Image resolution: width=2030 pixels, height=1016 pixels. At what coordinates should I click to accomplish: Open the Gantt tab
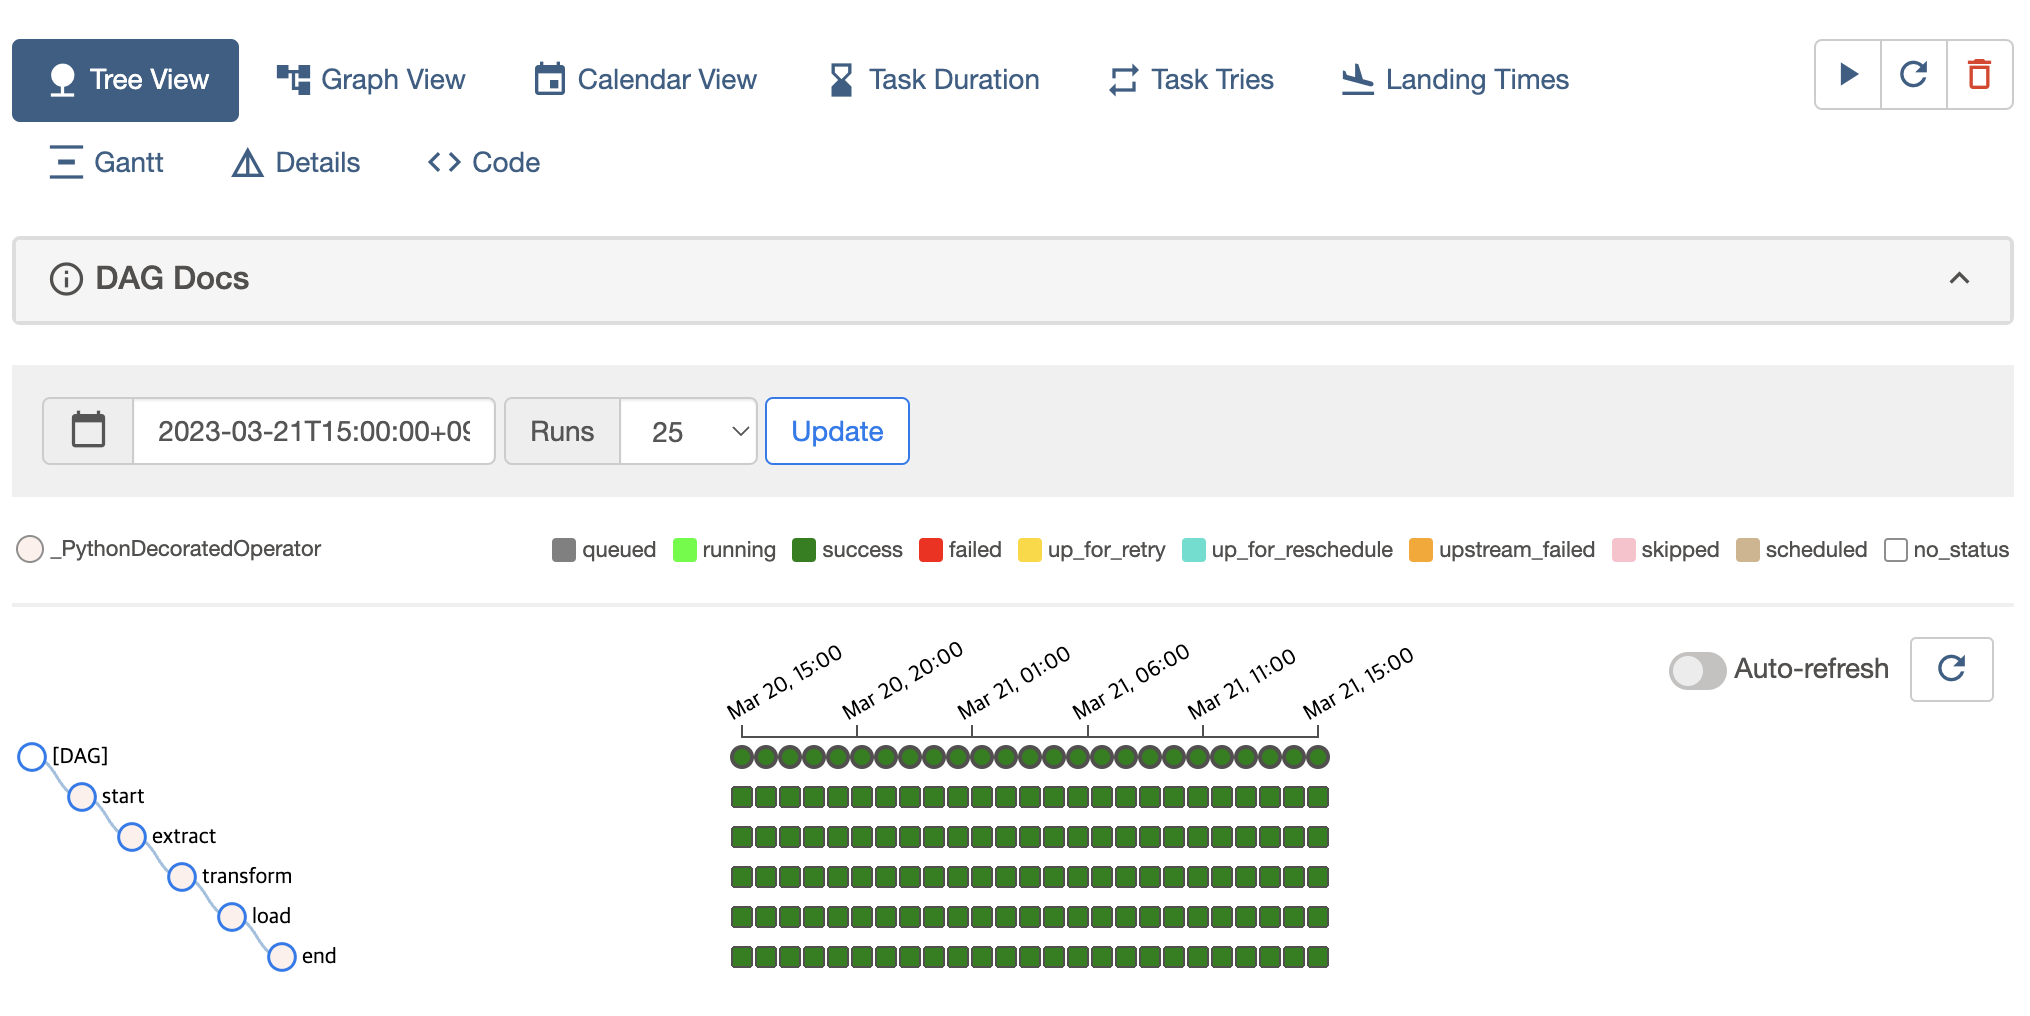[x=106, y=162]
